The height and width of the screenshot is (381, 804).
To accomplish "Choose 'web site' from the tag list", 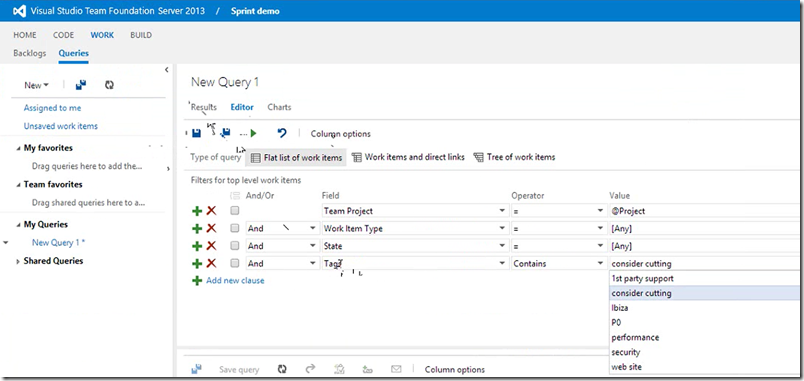I will coord(704,367).
